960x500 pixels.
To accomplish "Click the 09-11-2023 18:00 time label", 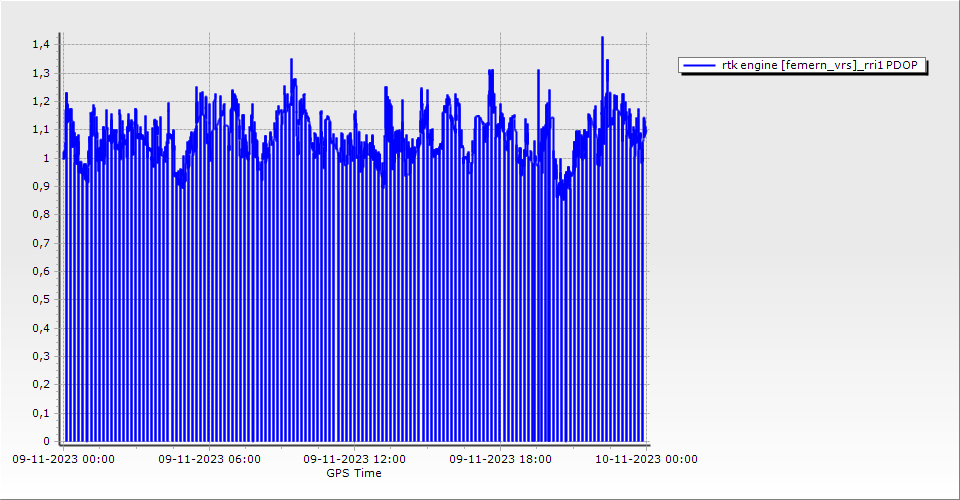I will tap(500, 460).
